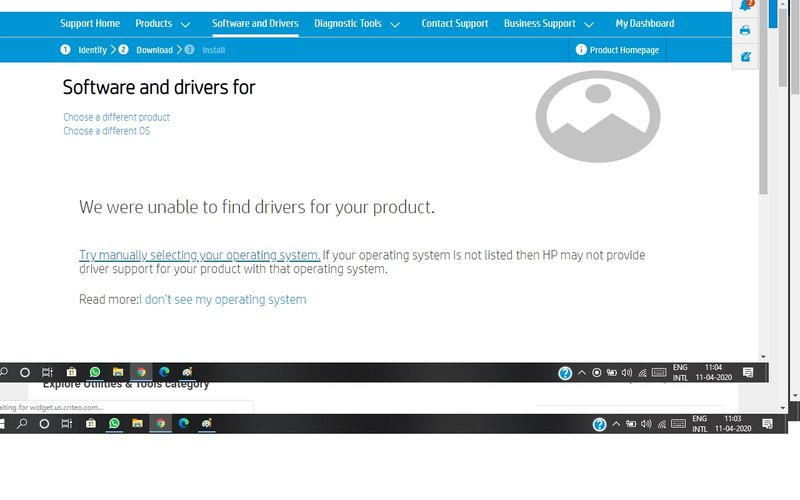Screen dimensions: 800x500
Task: Open the Support Home menu item
Action: pyautogui.click(x=90, y=23)
